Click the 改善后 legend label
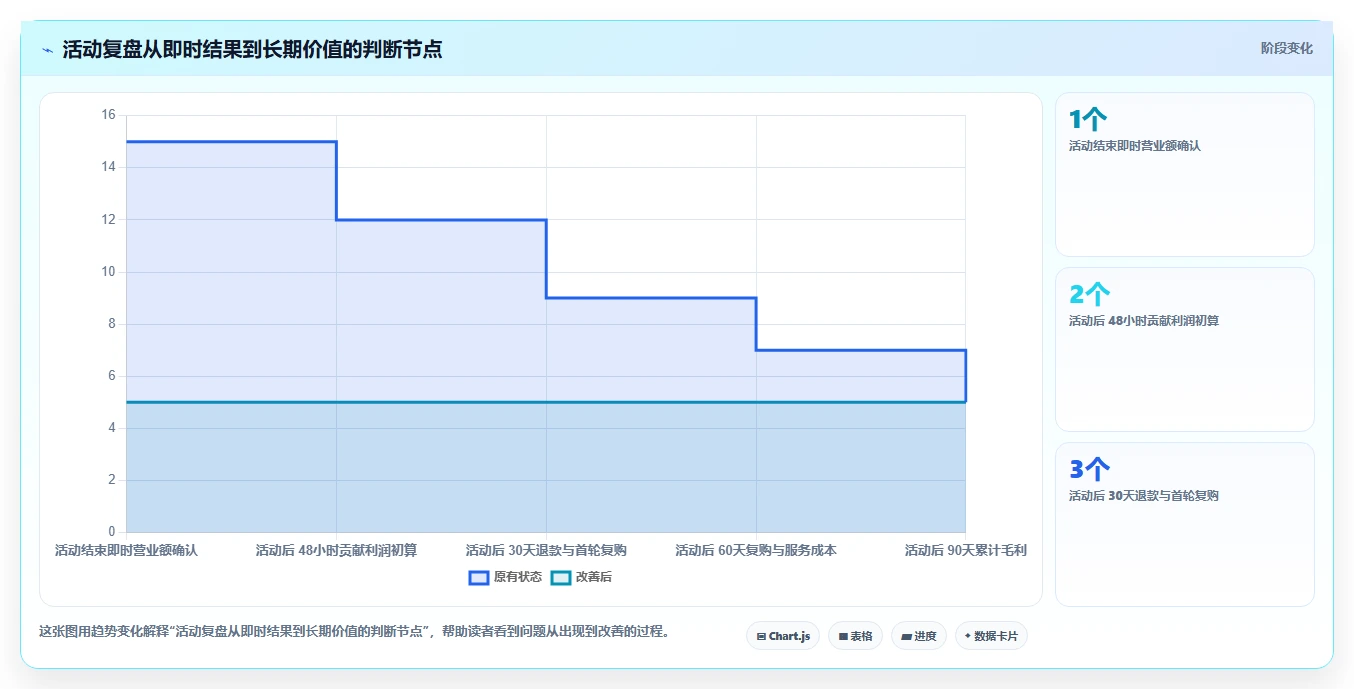This screenshot has height=689, width=1354. point(594,577)
